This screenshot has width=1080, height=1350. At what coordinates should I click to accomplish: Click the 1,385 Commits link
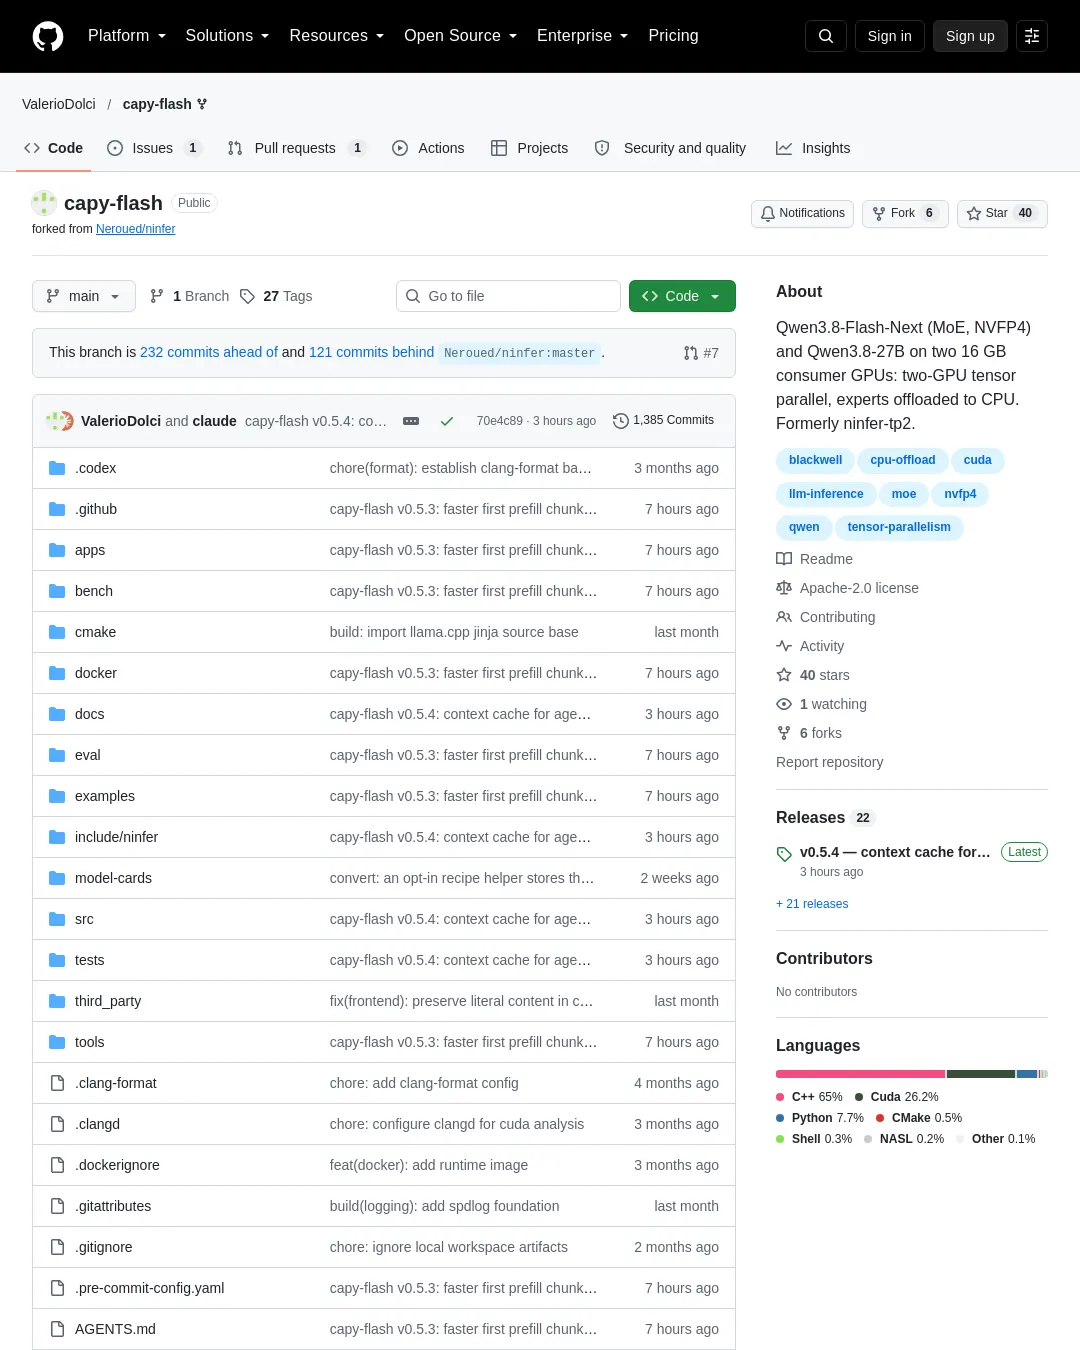point(664,421)
